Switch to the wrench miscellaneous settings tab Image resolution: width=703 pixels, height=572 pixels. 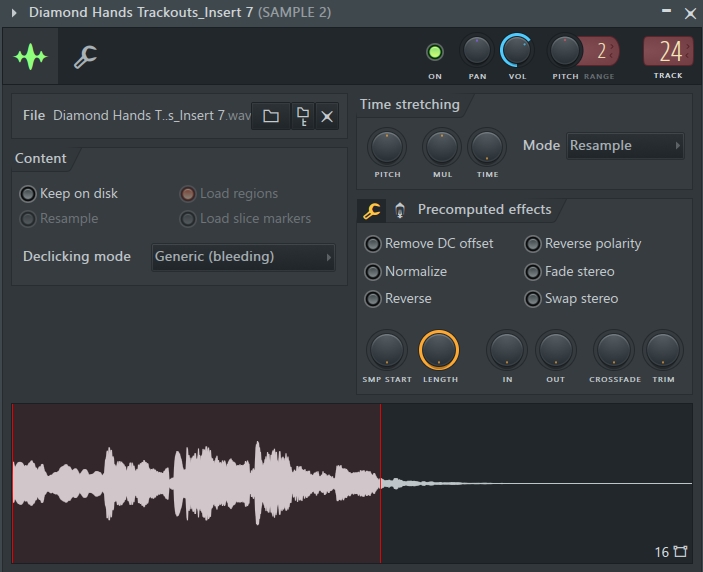point(85,57)
